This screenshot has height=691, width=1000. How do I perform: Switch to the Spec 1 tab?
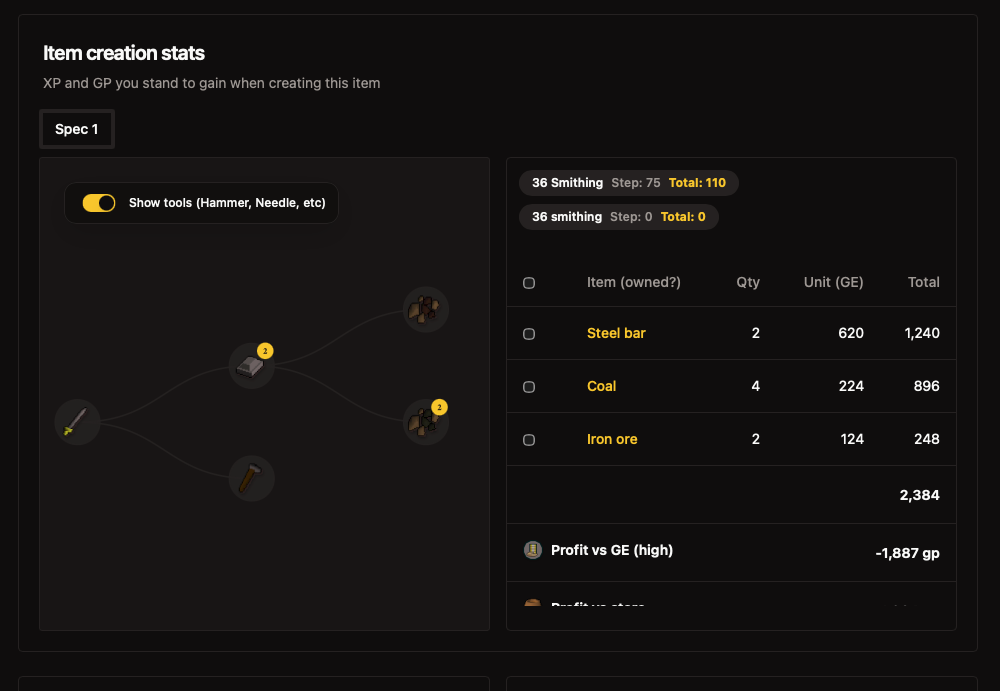tap(77, 129)
